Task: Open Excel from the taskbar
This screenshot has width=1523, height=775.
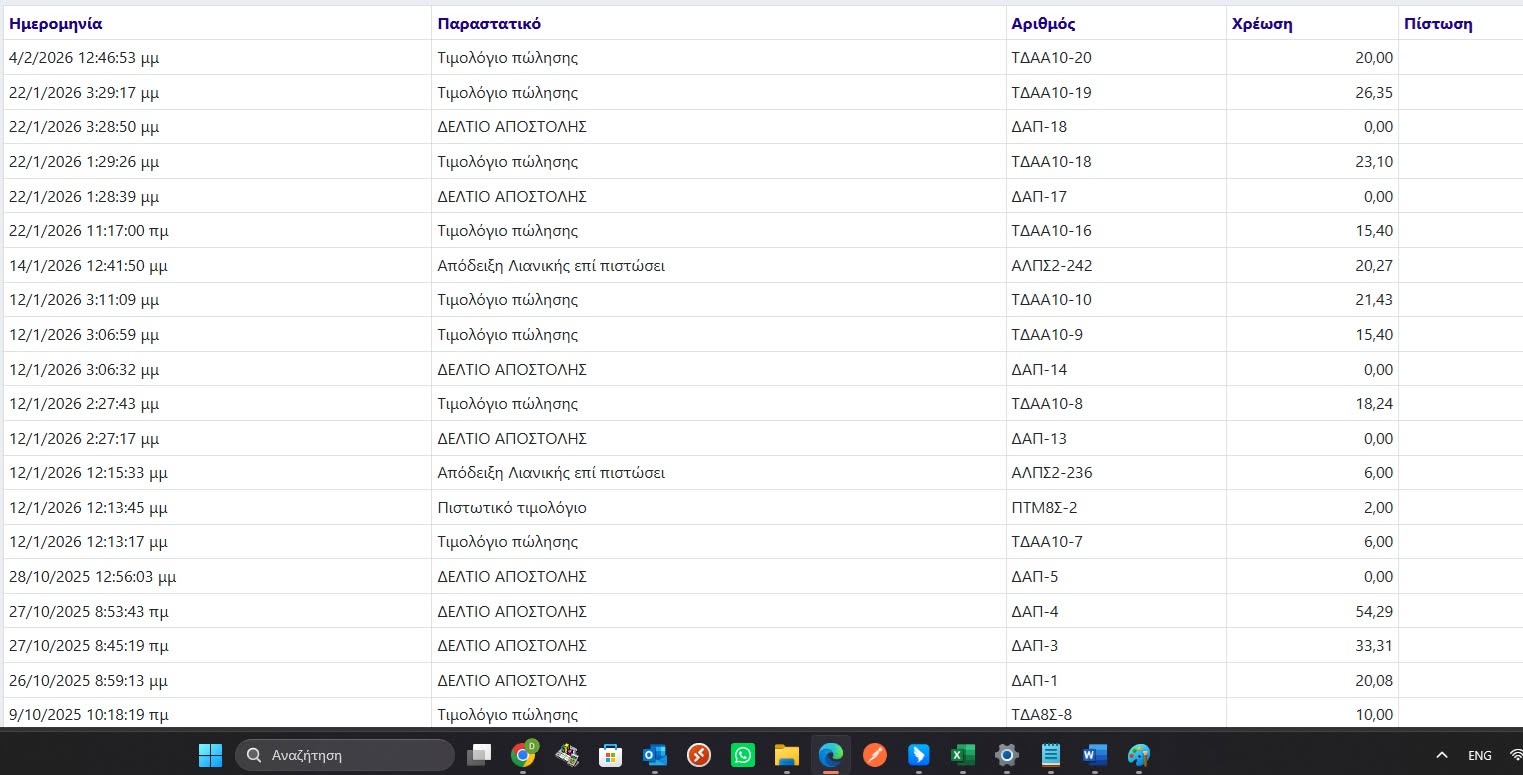Action: [962, 755]
